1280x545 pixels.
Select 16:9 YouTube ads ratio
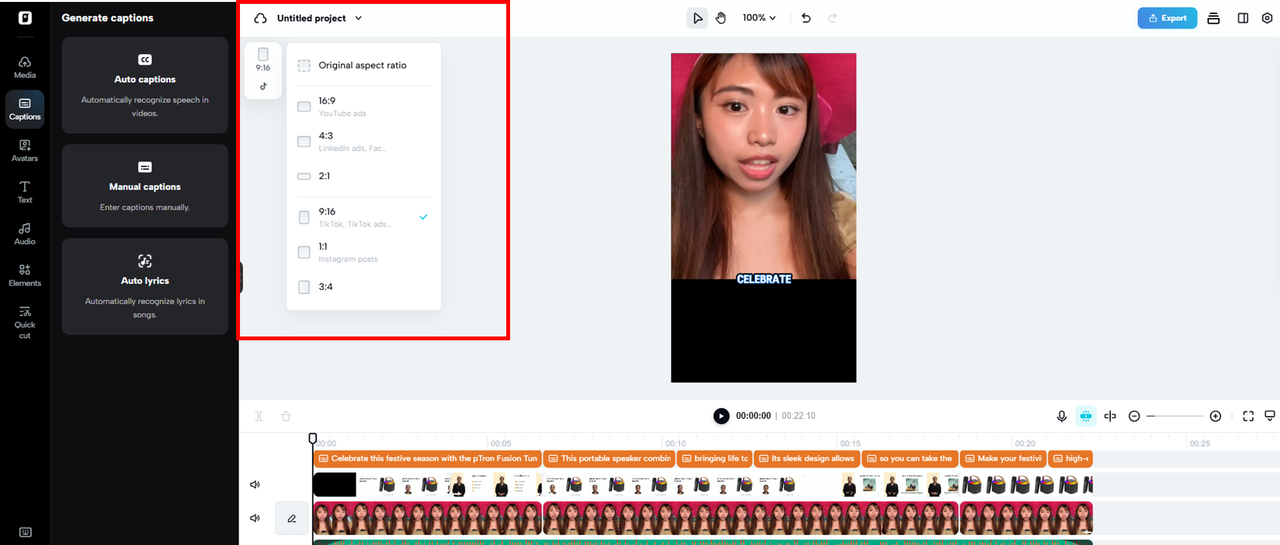click(364, 106)
